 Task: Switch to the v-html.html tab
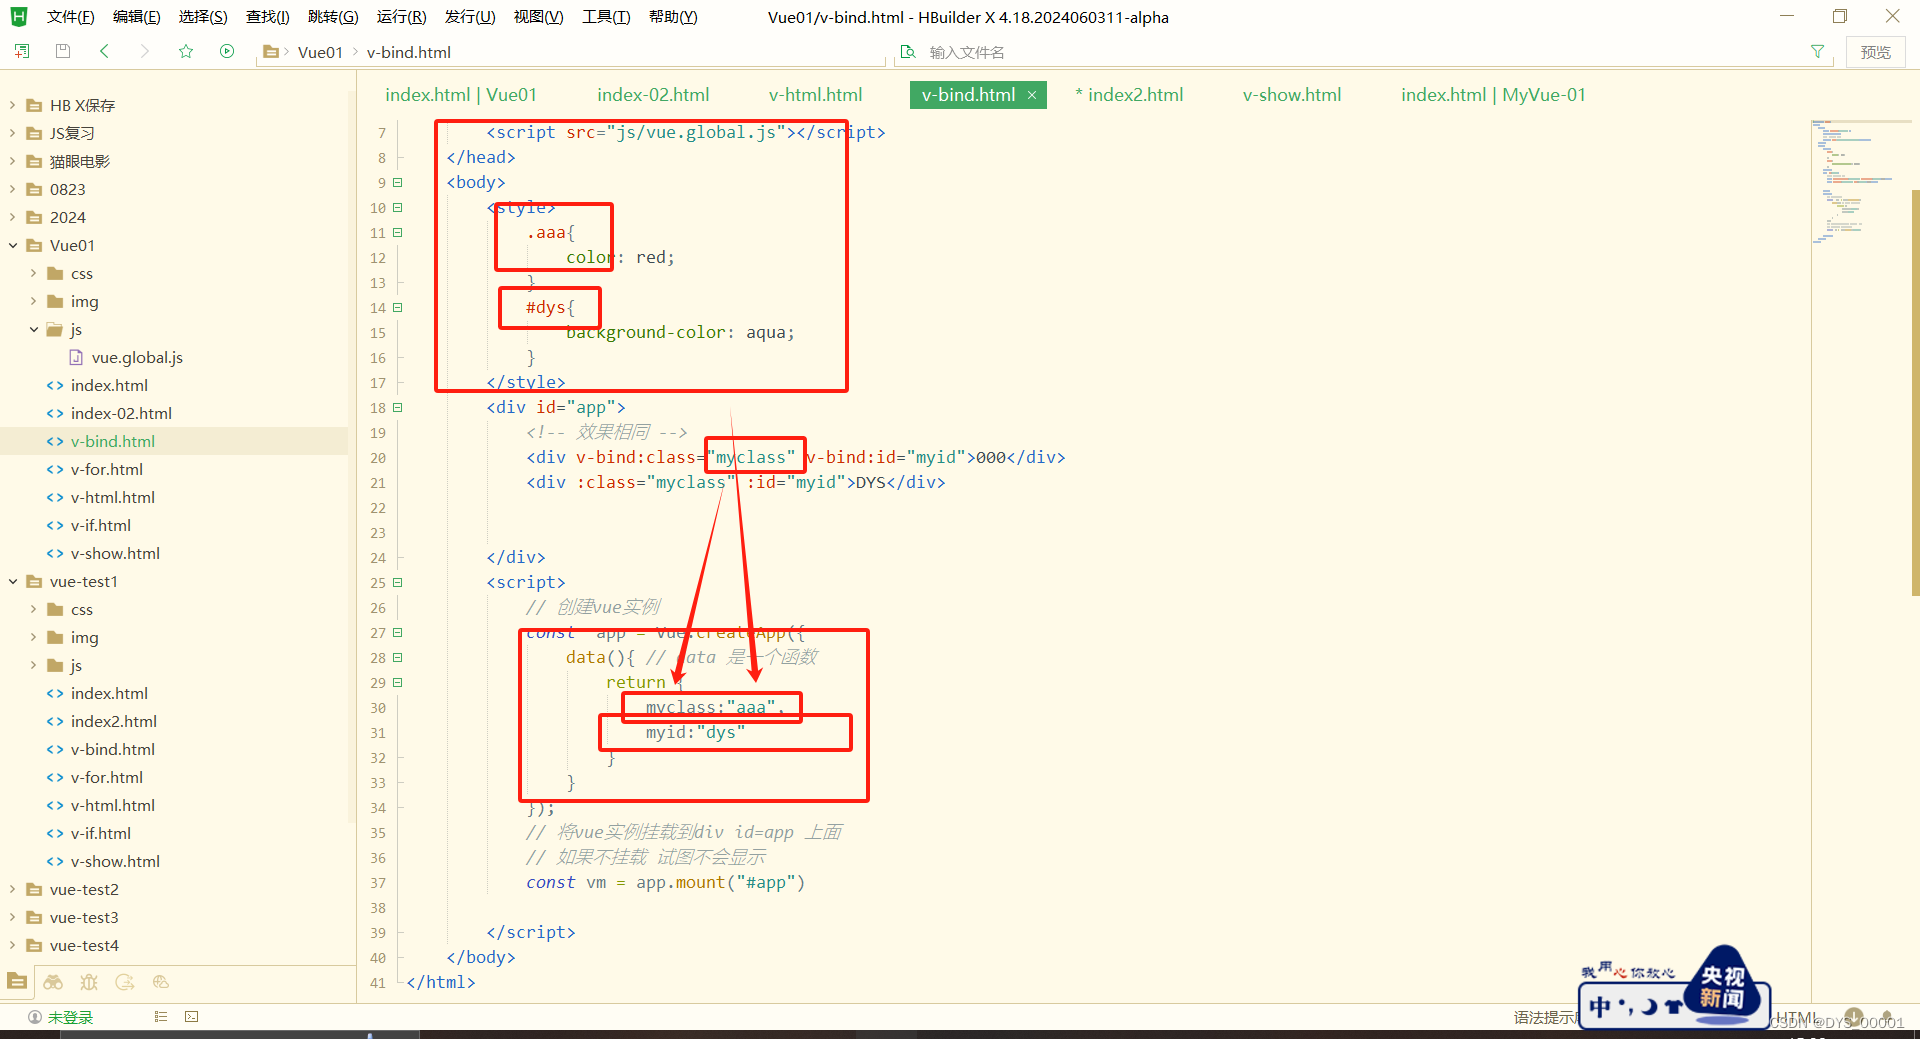[815, 95]
